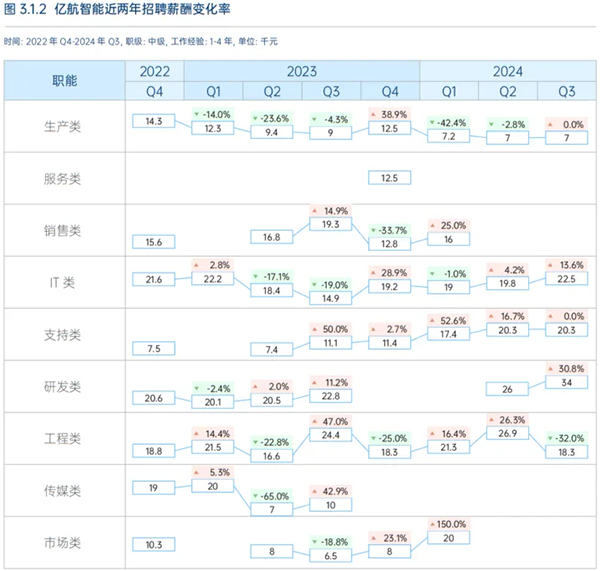Click the 'IT 类' row label
The height and width of the screenshot is (571, 600).
pyautogui.click(x=62, y=283)
